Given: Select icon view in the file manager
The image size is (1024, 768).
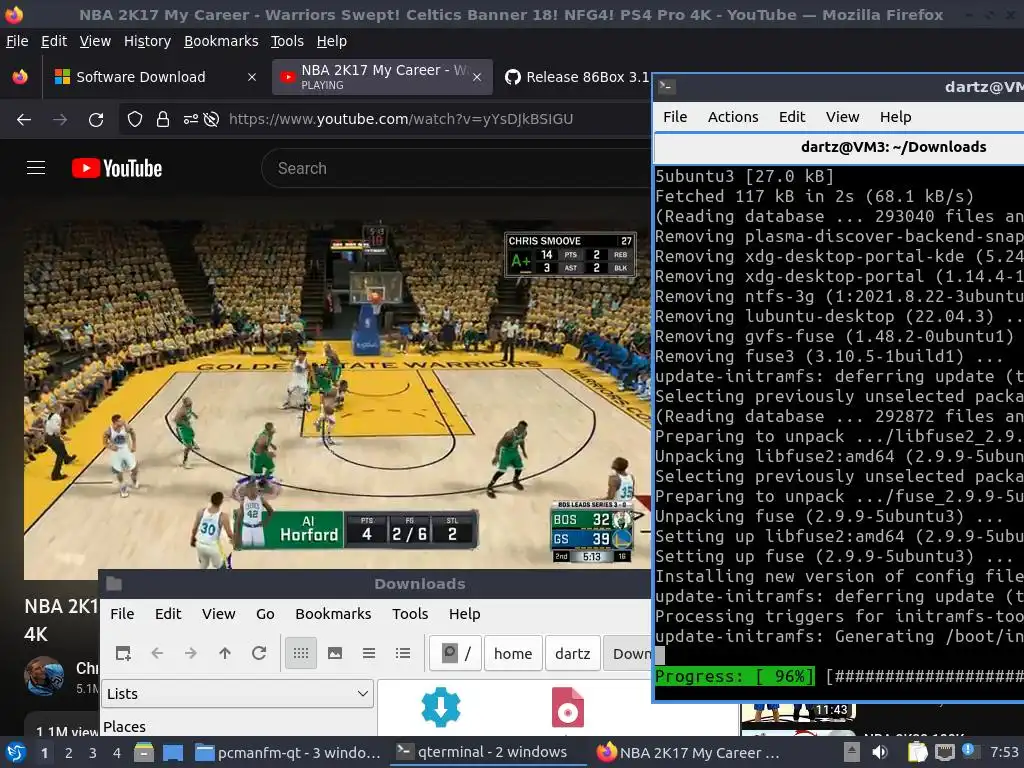Looking at the screenshot, I should [301, 653].
